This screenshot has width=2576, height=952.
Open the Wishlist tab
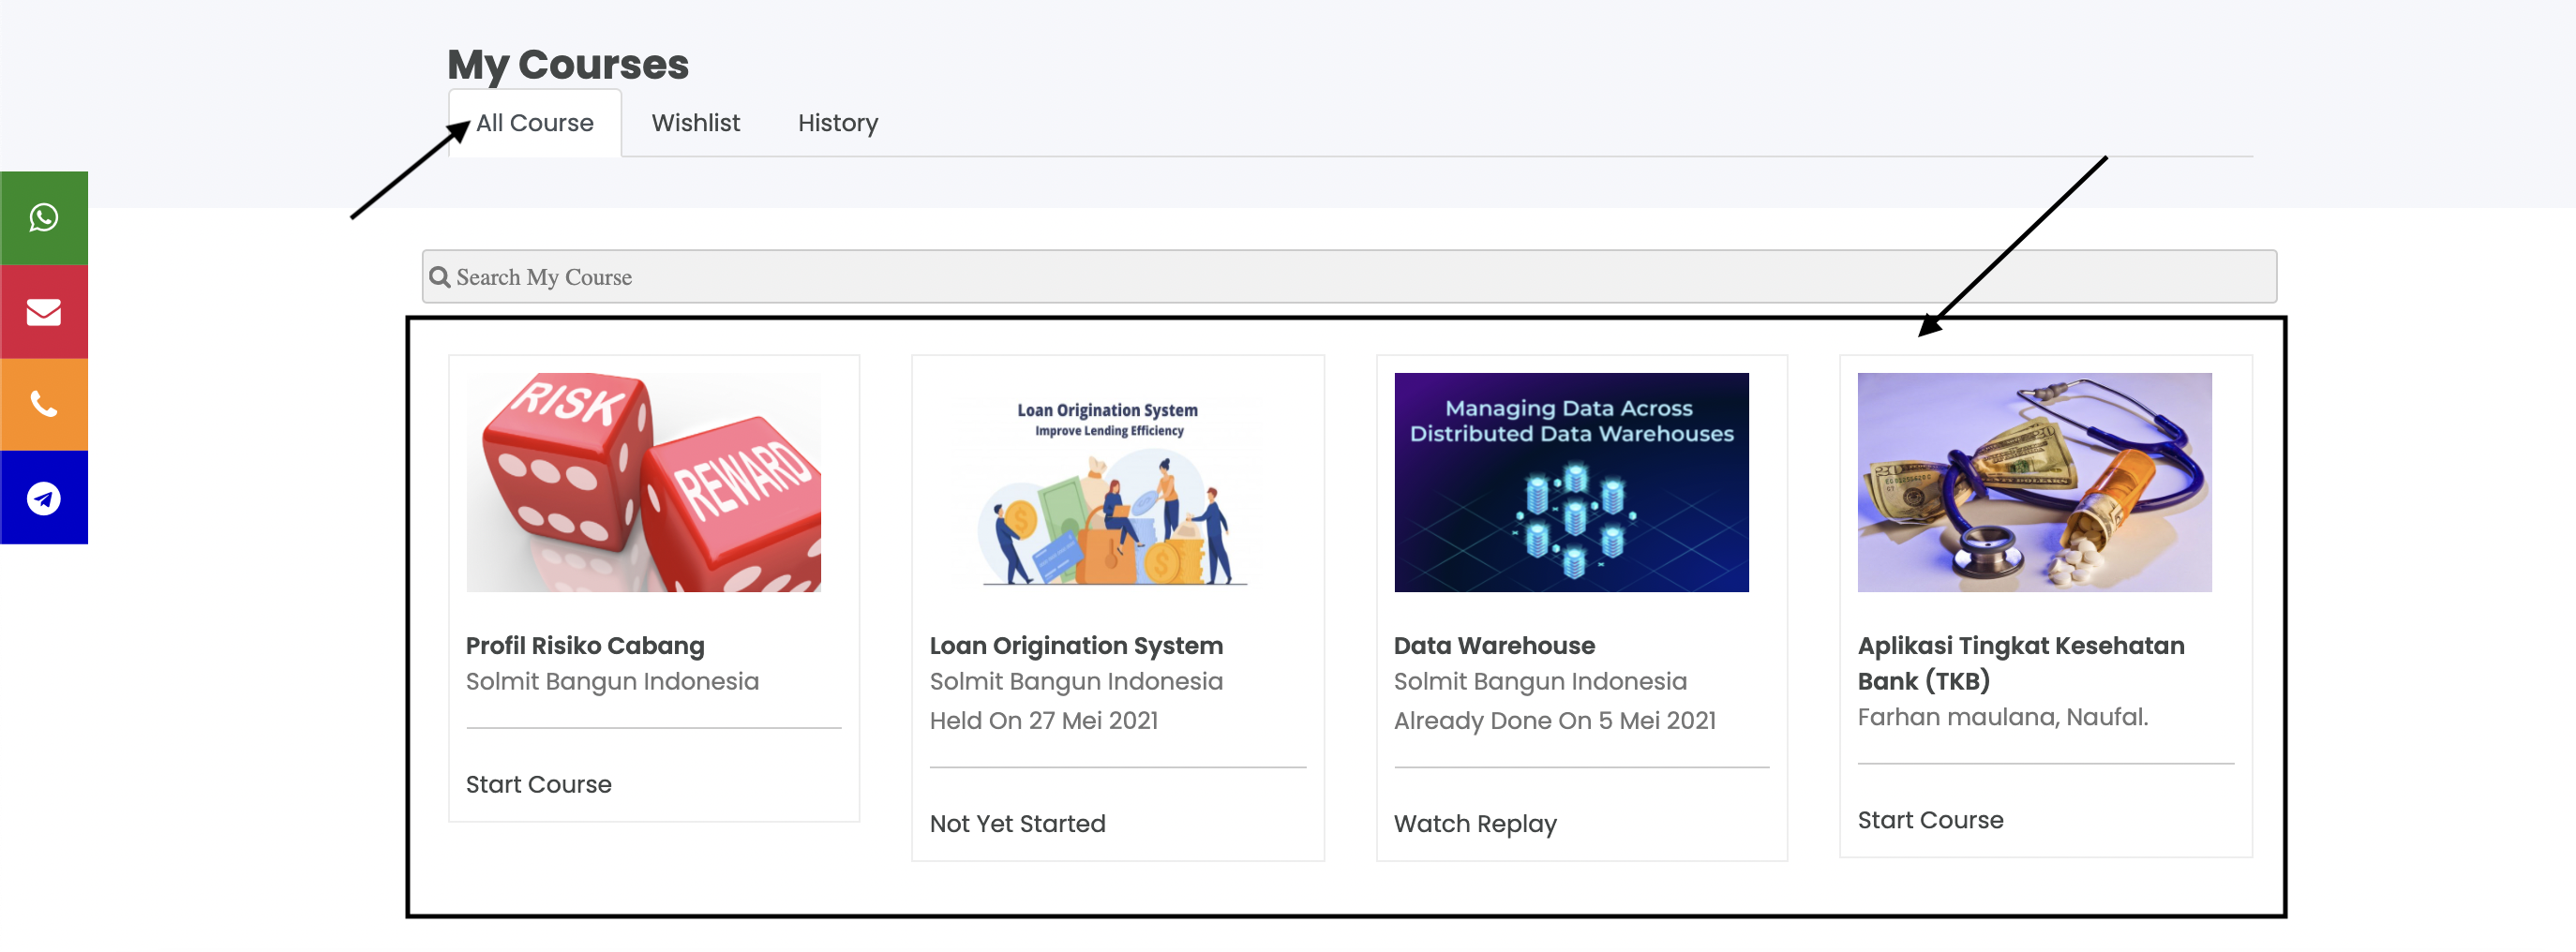[696, 123]
